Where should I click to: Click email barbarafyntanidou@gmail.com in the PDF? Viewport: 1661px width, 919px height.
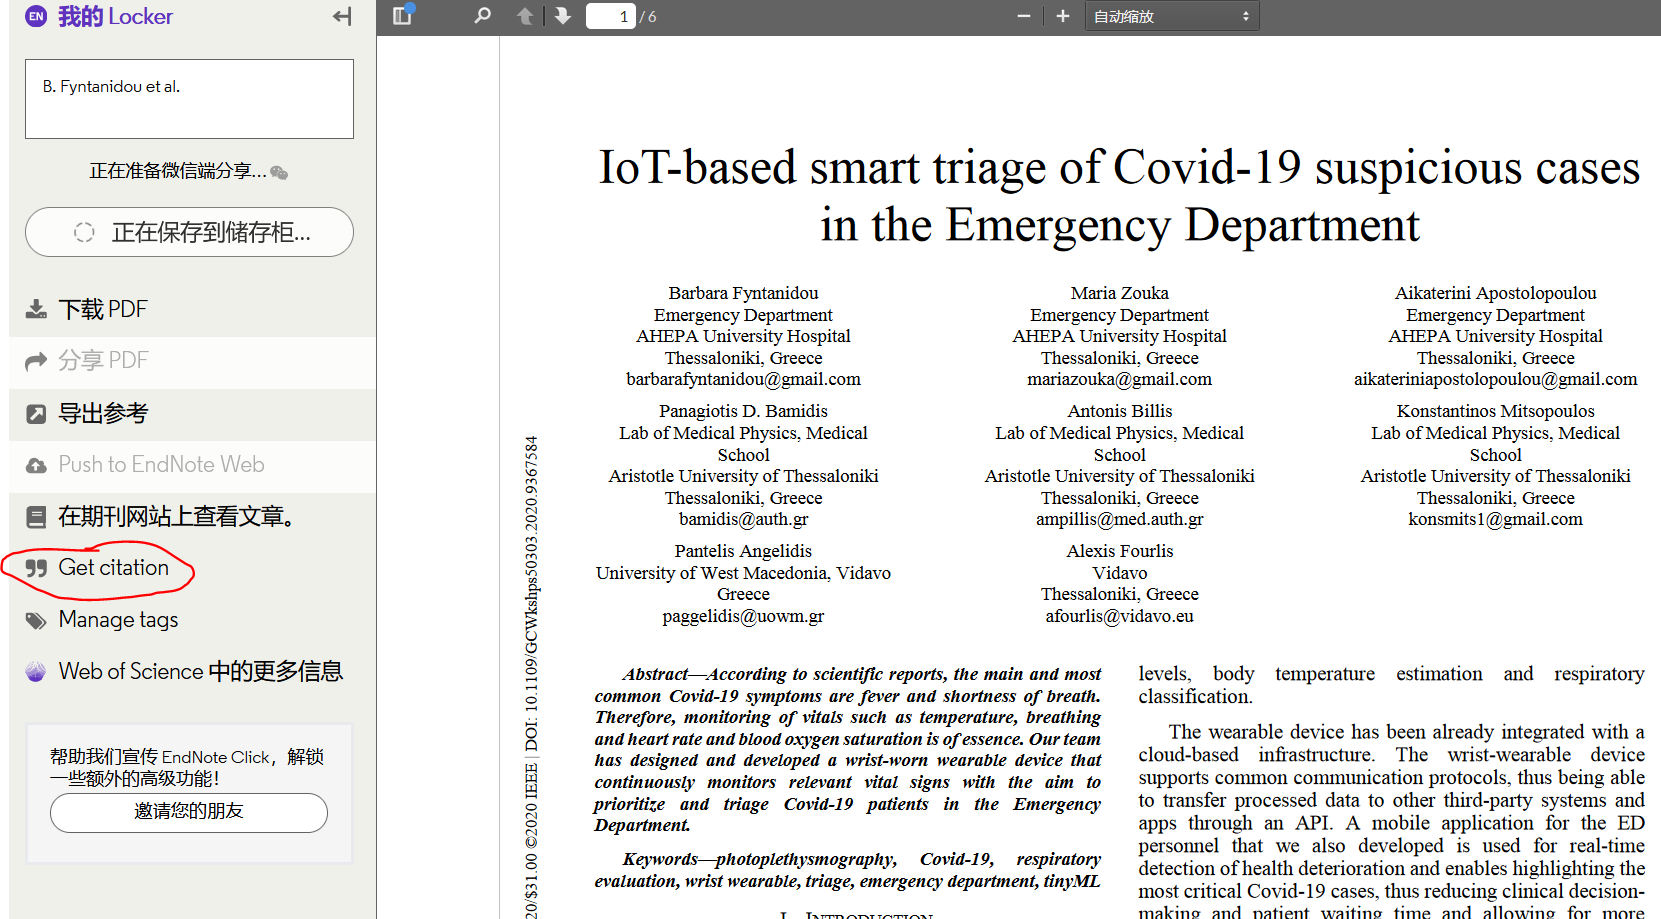[743, 380]
